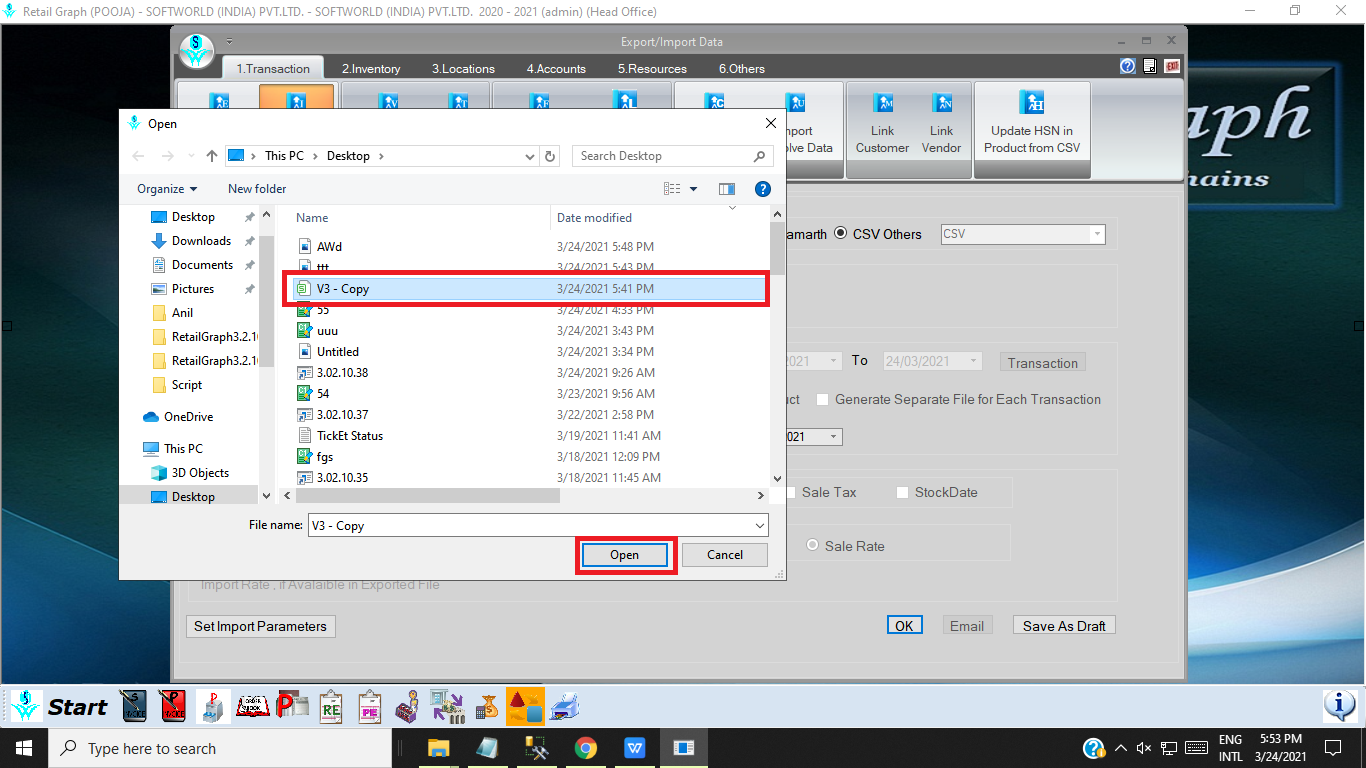Click the Set Import Parameters button

coord(260,626)
